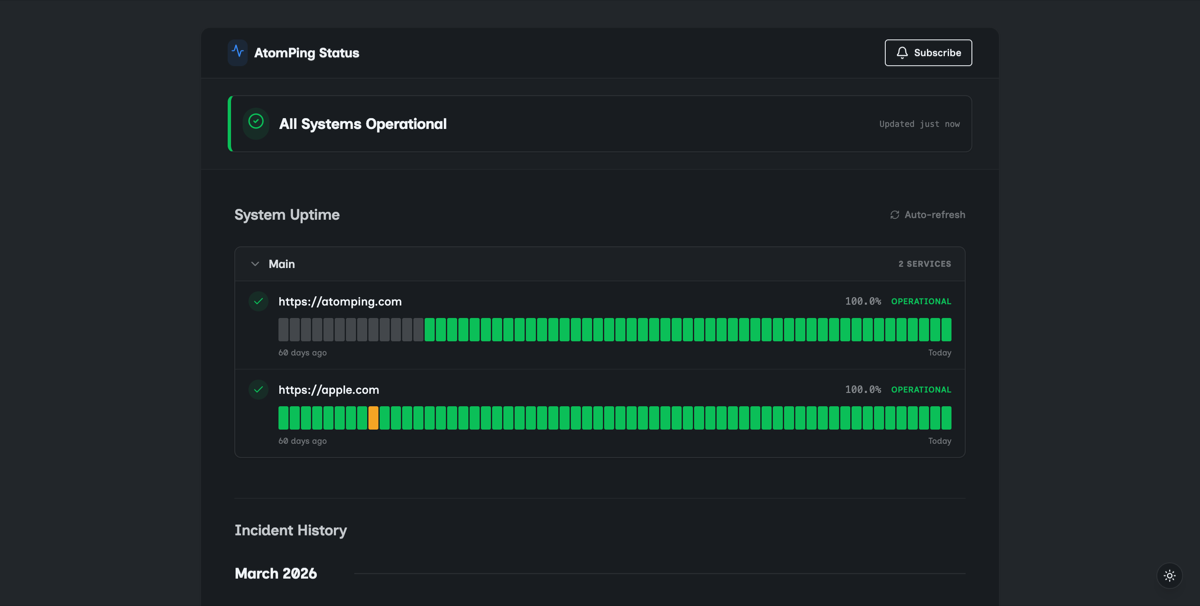Open the https://apple.com service link

[x=330, y=389]
